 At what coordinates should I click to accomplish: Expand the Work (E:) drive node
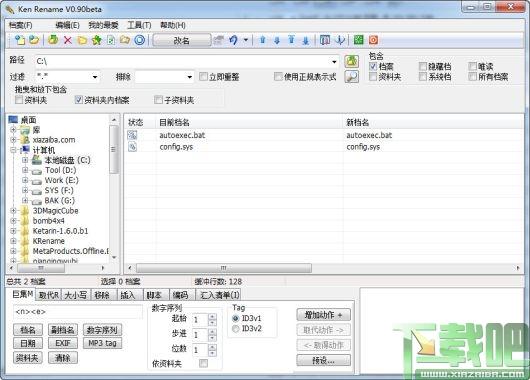pos(25,180)
